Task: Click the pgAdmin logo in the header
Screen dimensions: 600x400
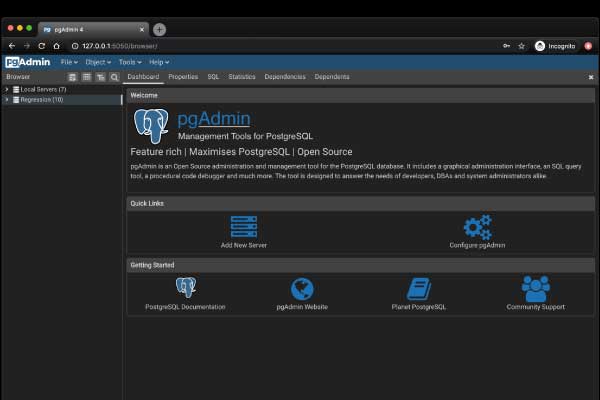Action: point(28,62)
